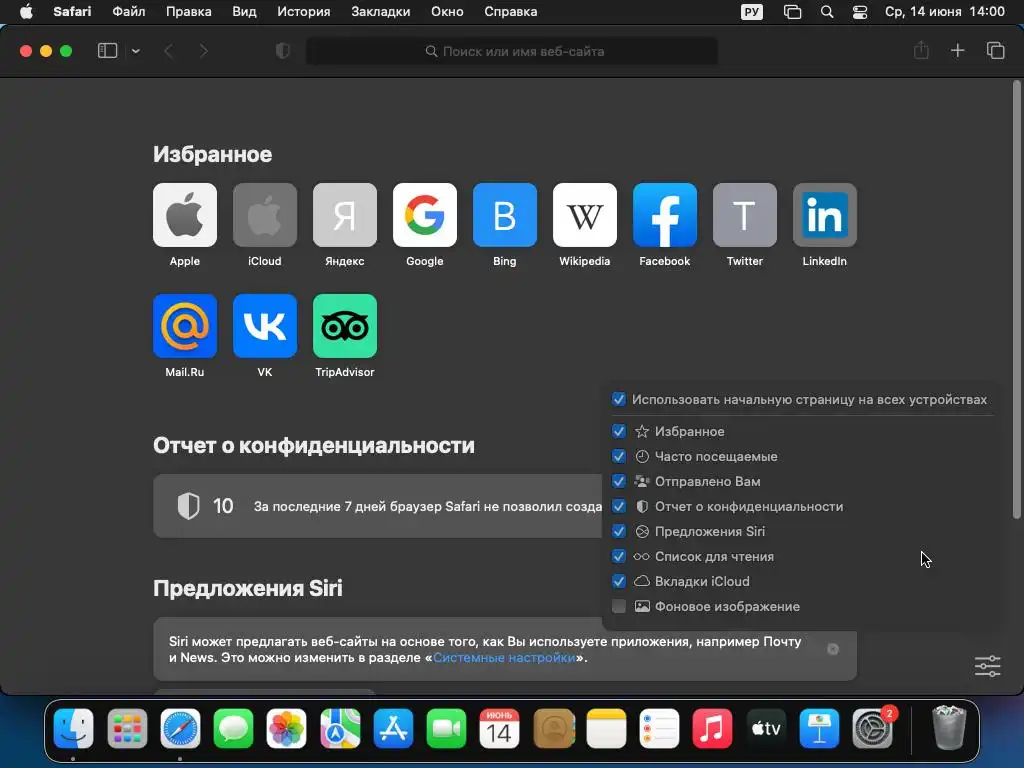Uncheck Список для чтения checkbox
Screen dimensions: 1024x768
(618, 556)
